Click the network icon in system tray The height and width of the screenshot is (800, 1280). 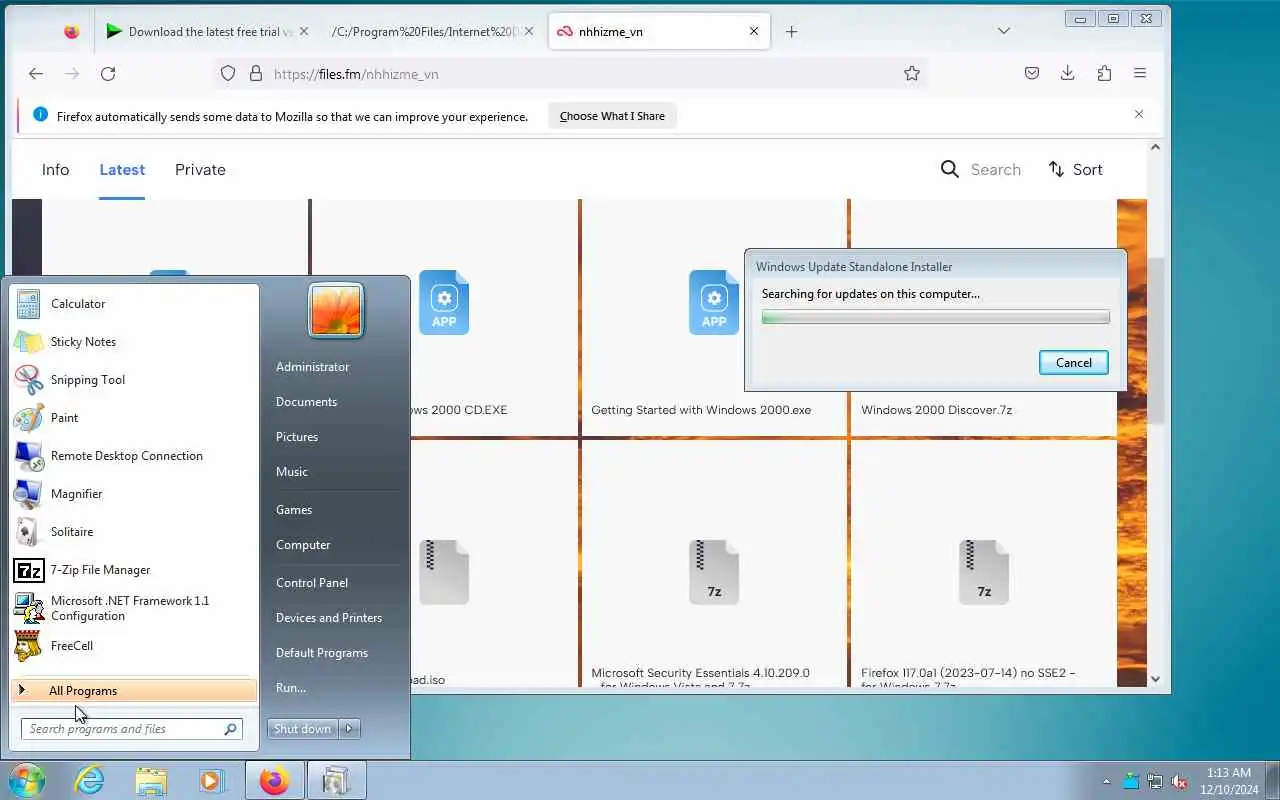(1155, 781)
